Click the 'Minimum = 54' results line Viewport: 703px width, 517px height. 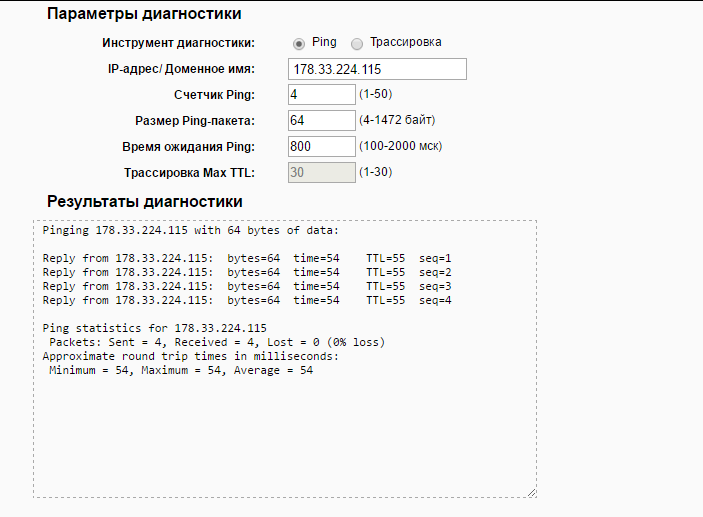click(181, 370)
